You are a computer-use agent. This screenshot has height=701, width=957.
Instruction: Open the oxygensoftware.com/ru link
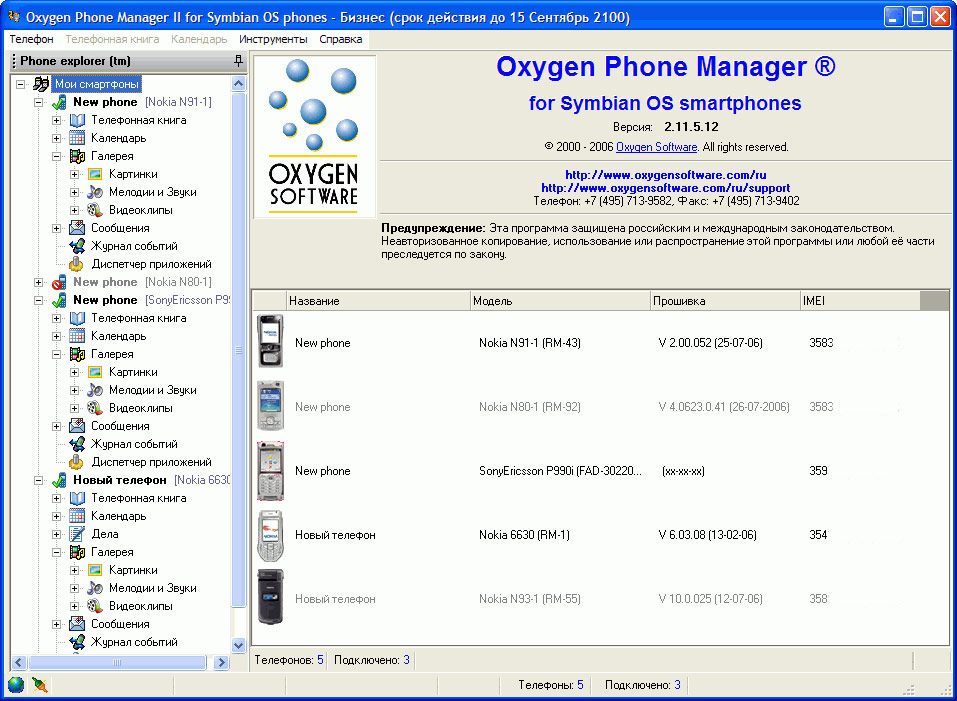click(x=666, y=175)
